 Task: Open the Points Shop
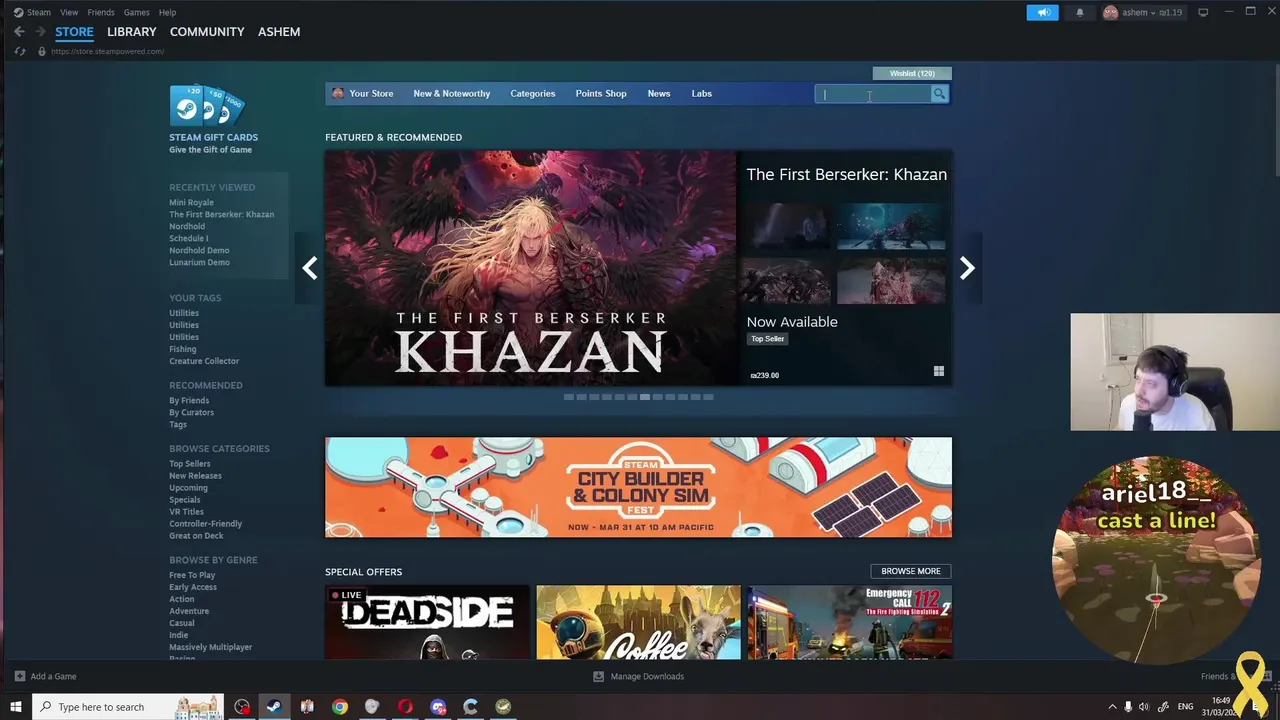pos(601,93)
